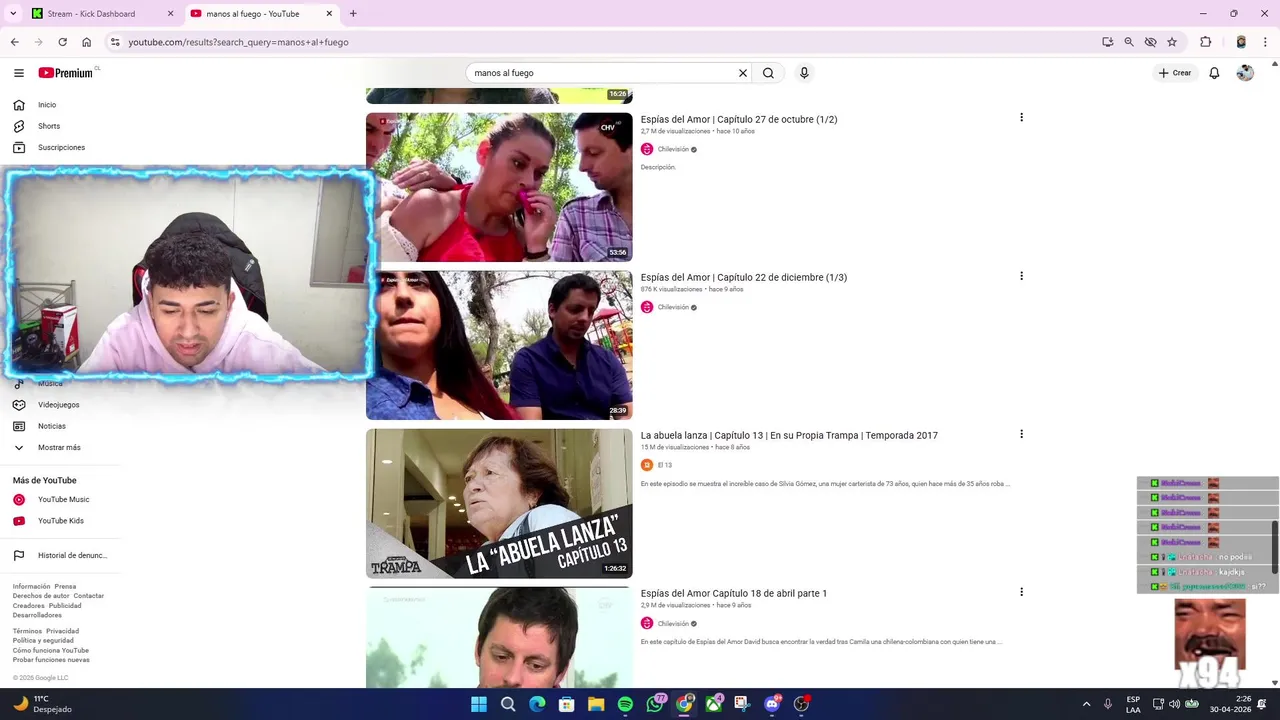Click the magnifier search button beside the query
1280x720 pixels.
click(768, 73)
